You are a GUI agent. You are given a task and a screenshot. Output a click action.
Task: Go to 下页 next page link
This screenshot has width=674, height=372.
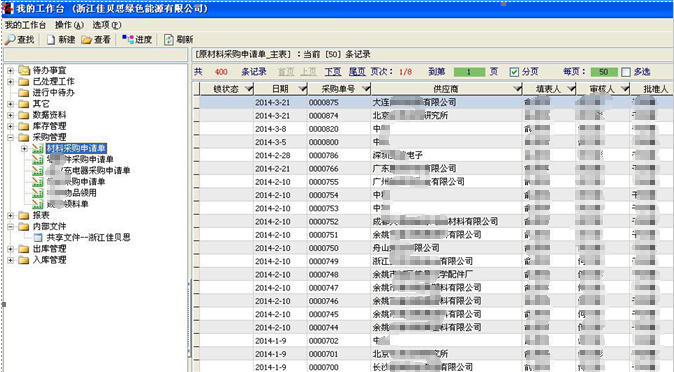(x=333, y=72)
